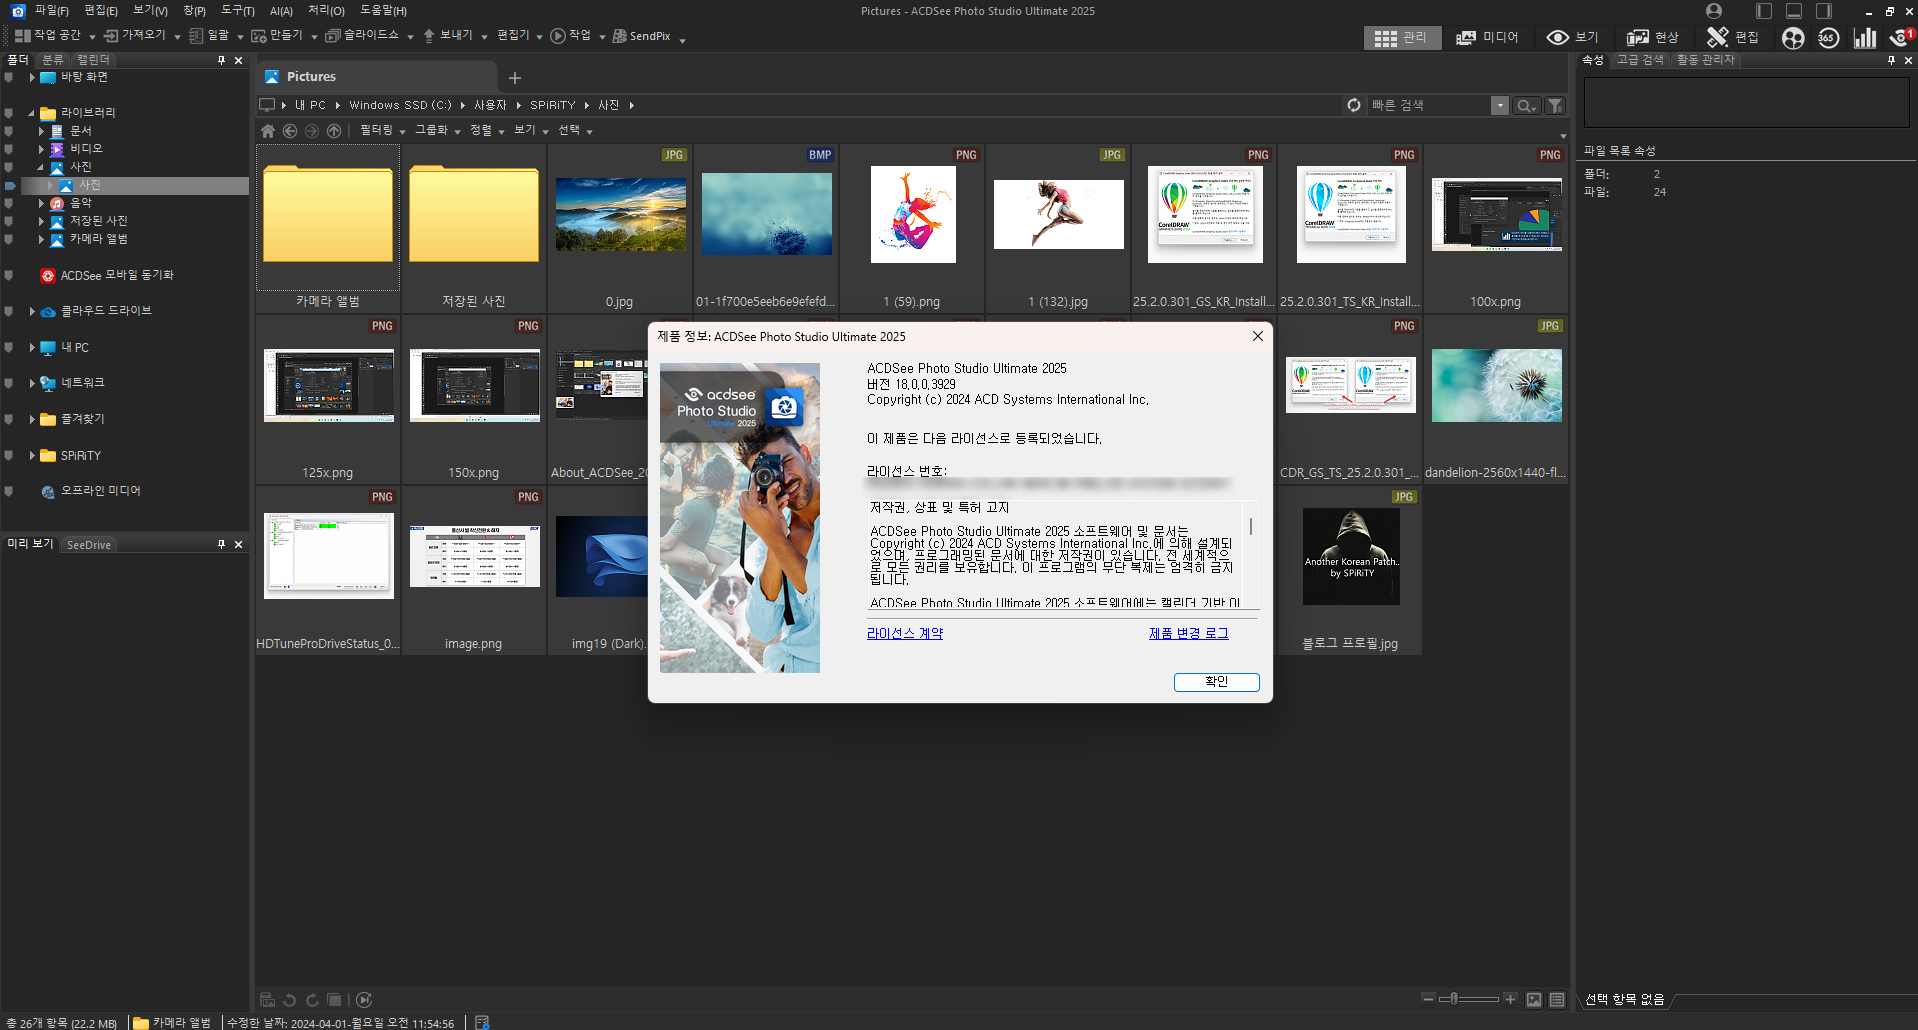Image resolution: width=1918 pixels, height=1030 pixels.
Task: Collapse the 라이브러리 tree node
Action: tap(32, 113)
